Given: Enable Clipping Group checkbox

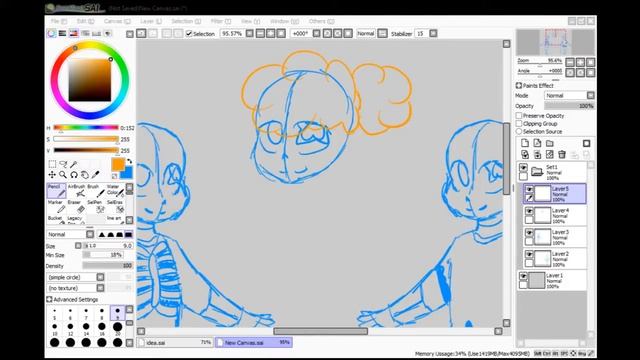Looking at the screenshot, I should coord(519,124).
